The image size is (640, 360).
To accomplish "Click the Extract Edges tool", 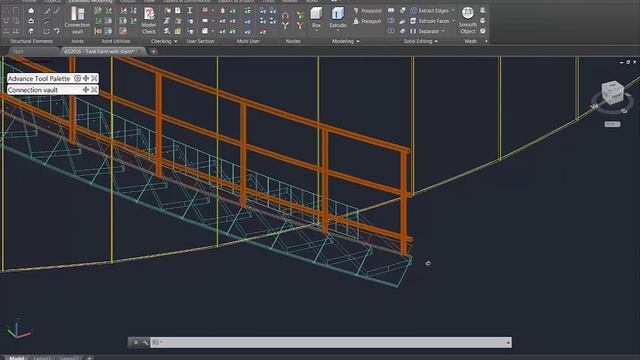I will click(429, 11).
